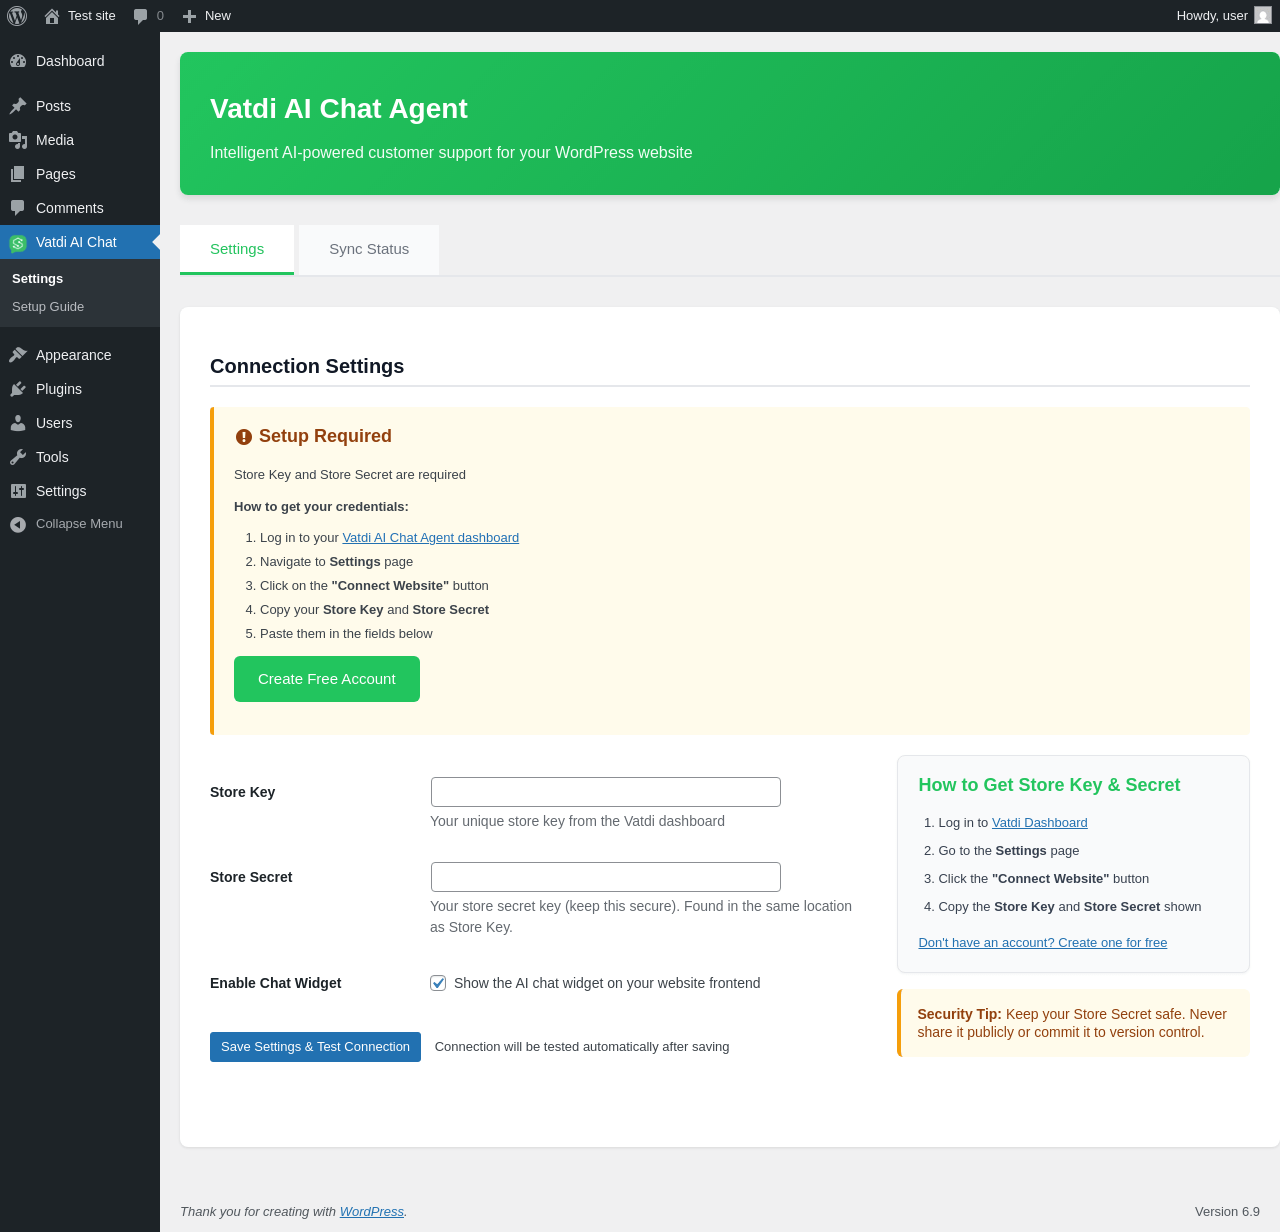
Task: Click the Store Secret field label
Action: point(251,877)
